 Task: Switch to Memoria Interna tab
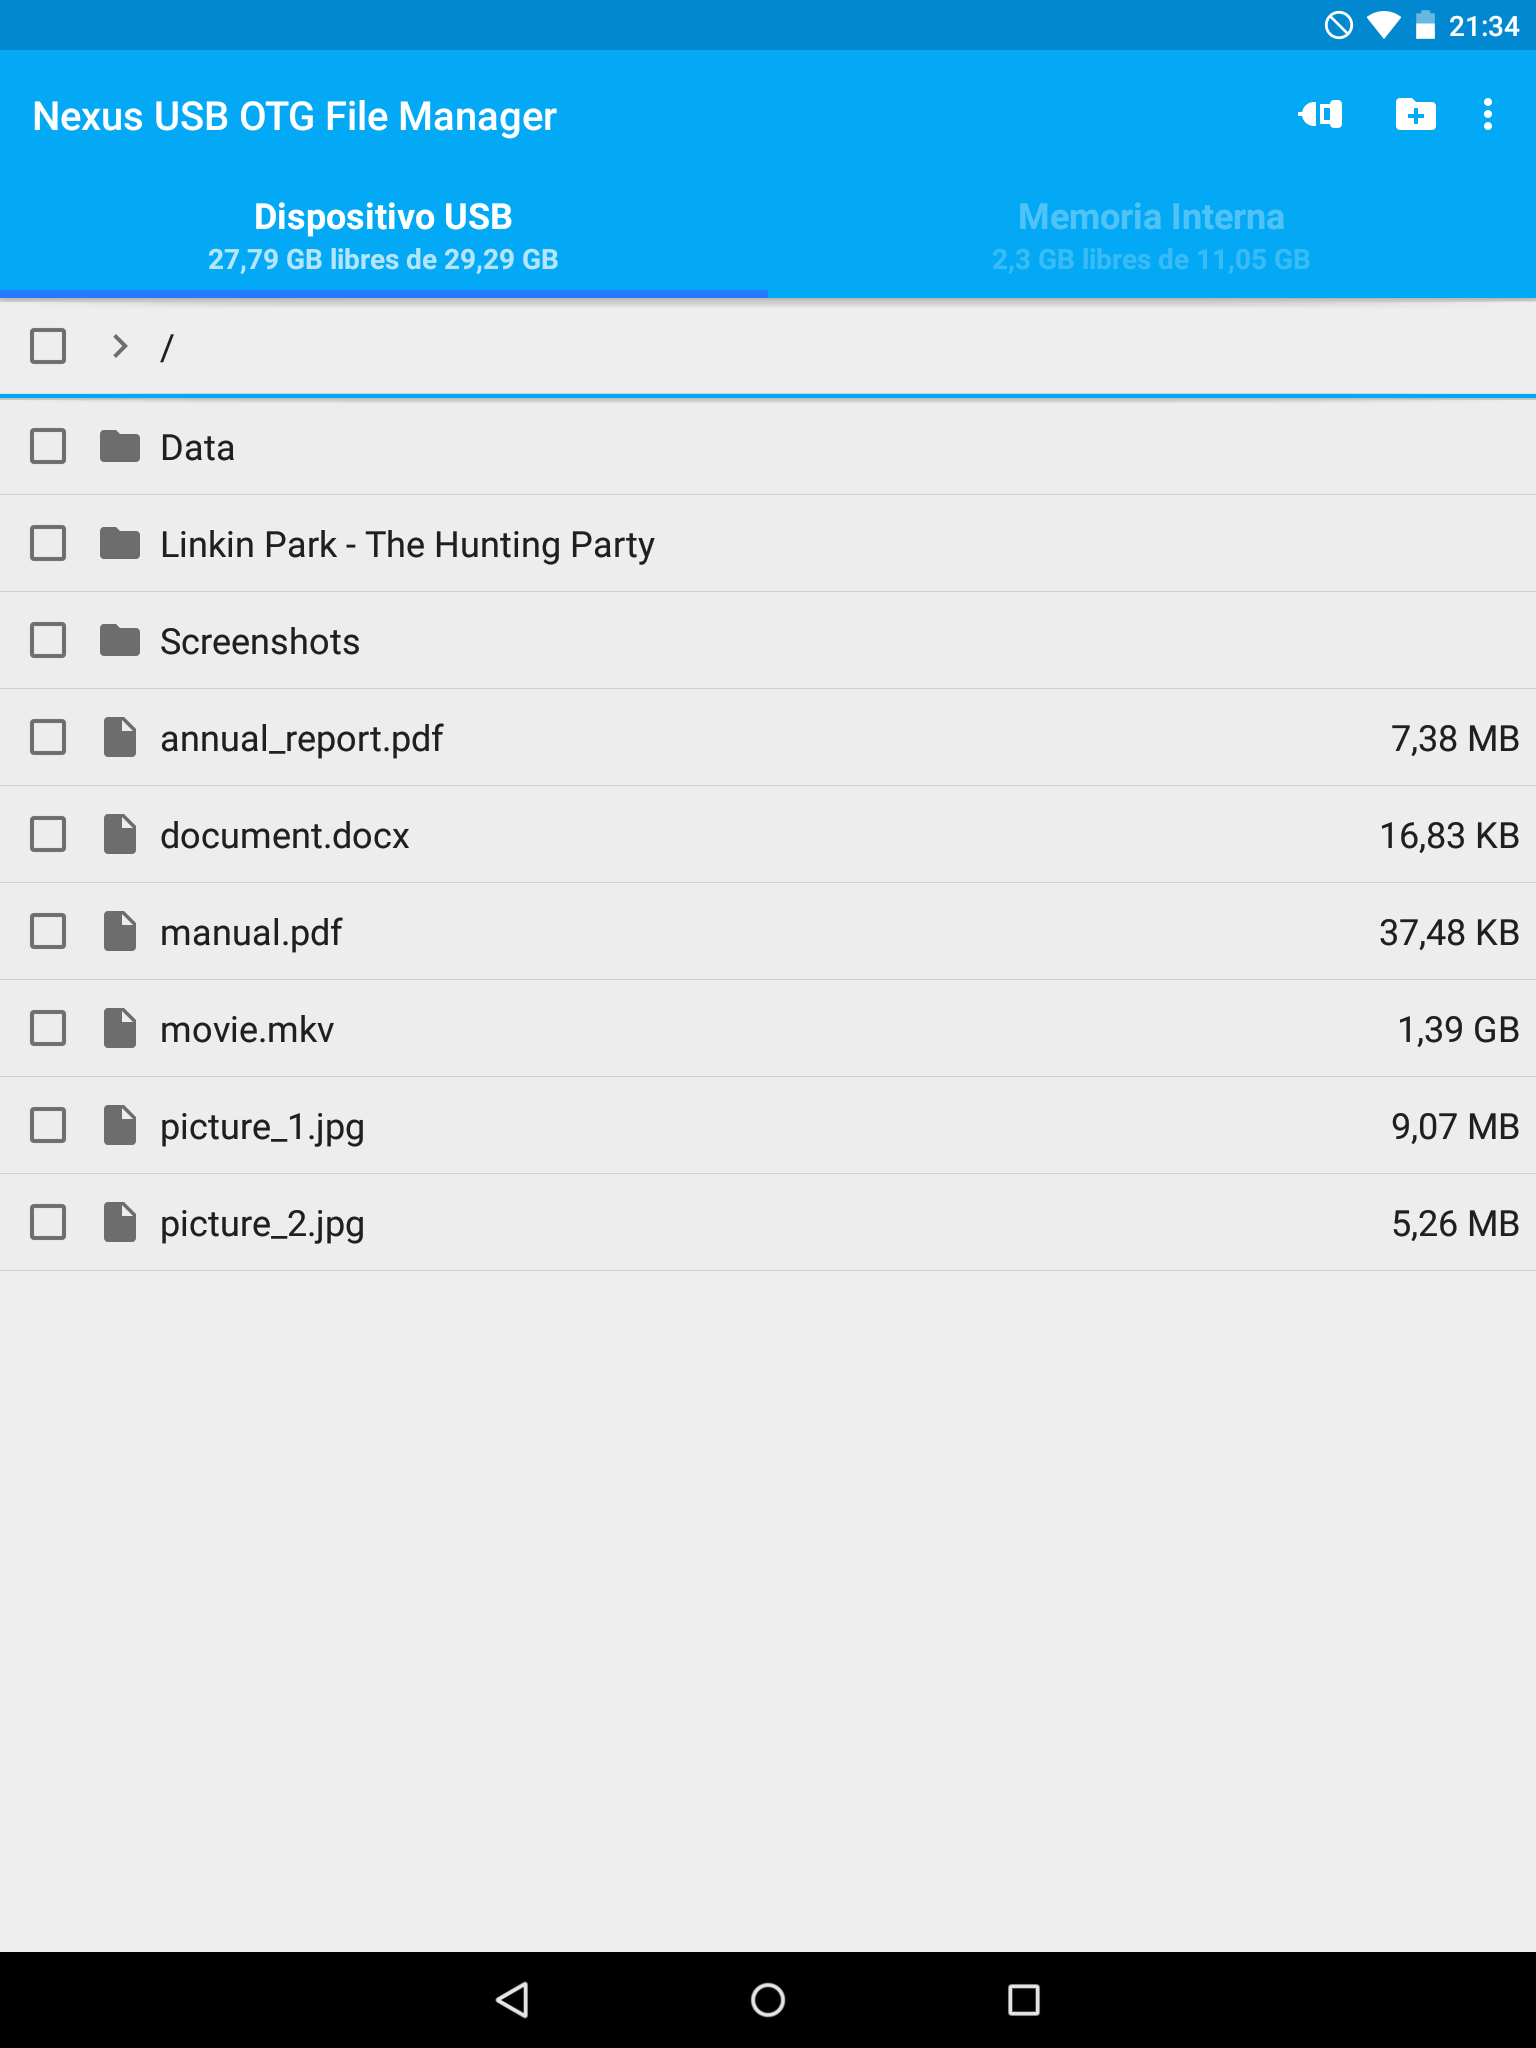(x=1152, y=238)
